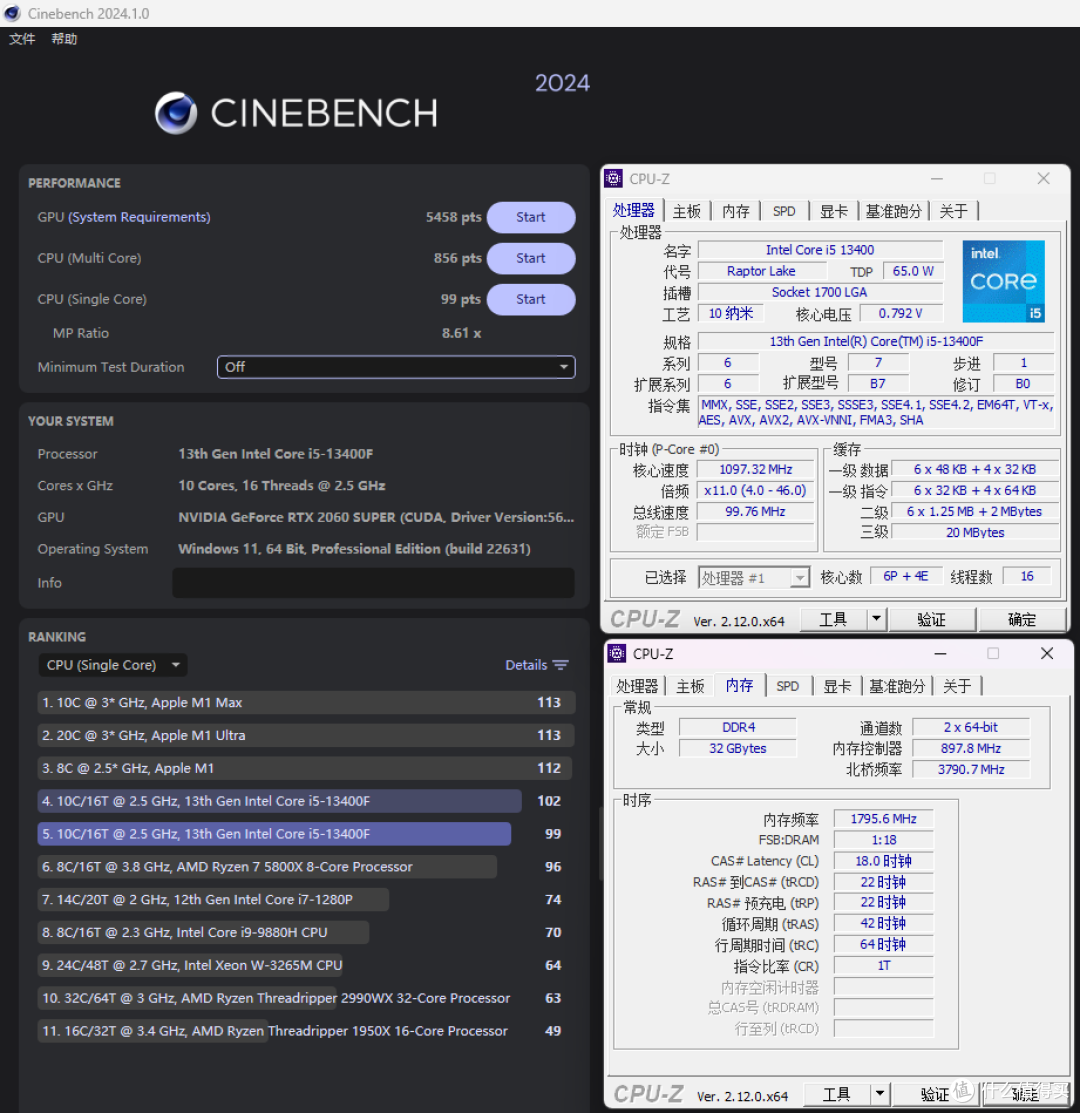Select the 8C Apple M1 ranking row
This screenshot has height=1113, width=1080.
pyautogui.click(x=306, y=768)
